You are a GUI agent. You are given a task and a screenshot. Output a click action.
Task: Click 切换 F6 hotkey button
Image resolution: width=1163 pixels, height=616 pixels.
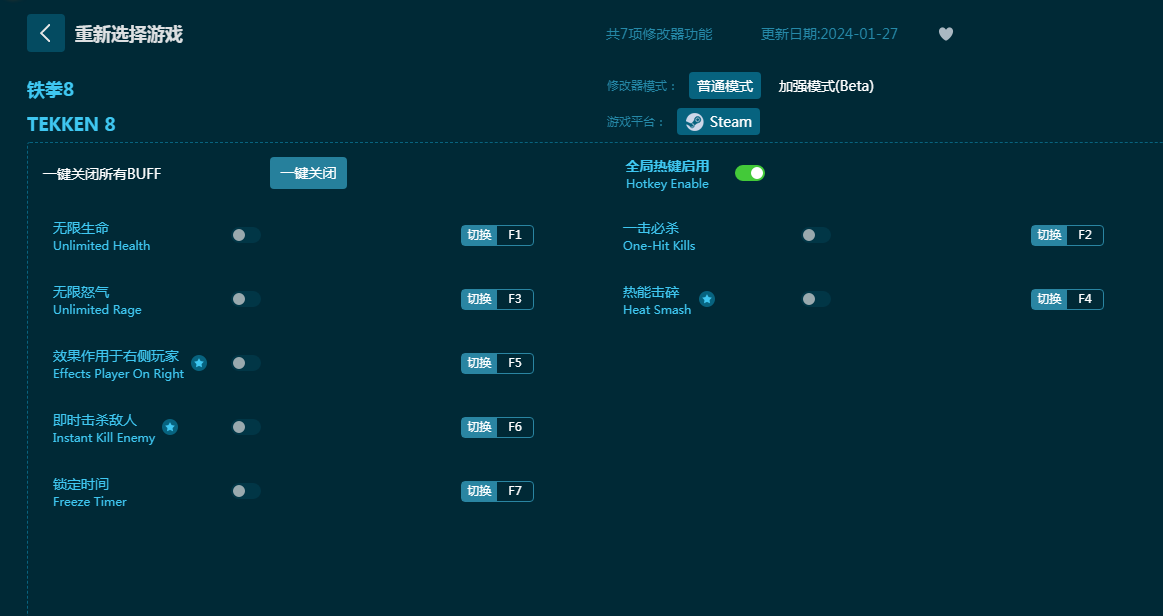coord(497,427)
